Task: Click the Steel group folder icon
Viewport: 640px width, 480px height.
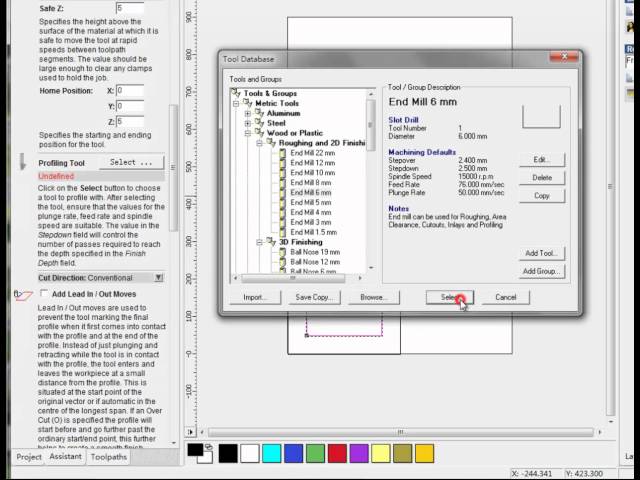Action: point(259,122)
